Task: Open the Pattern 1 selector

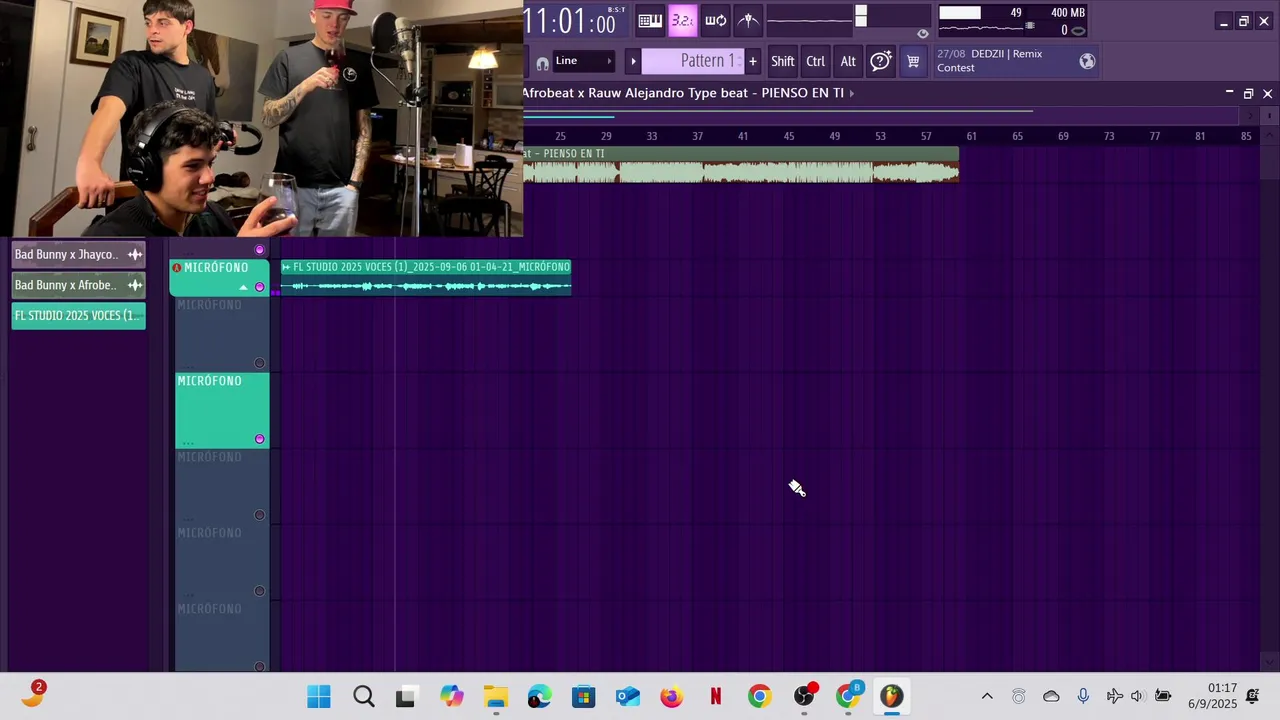Action: click(692, 61)
